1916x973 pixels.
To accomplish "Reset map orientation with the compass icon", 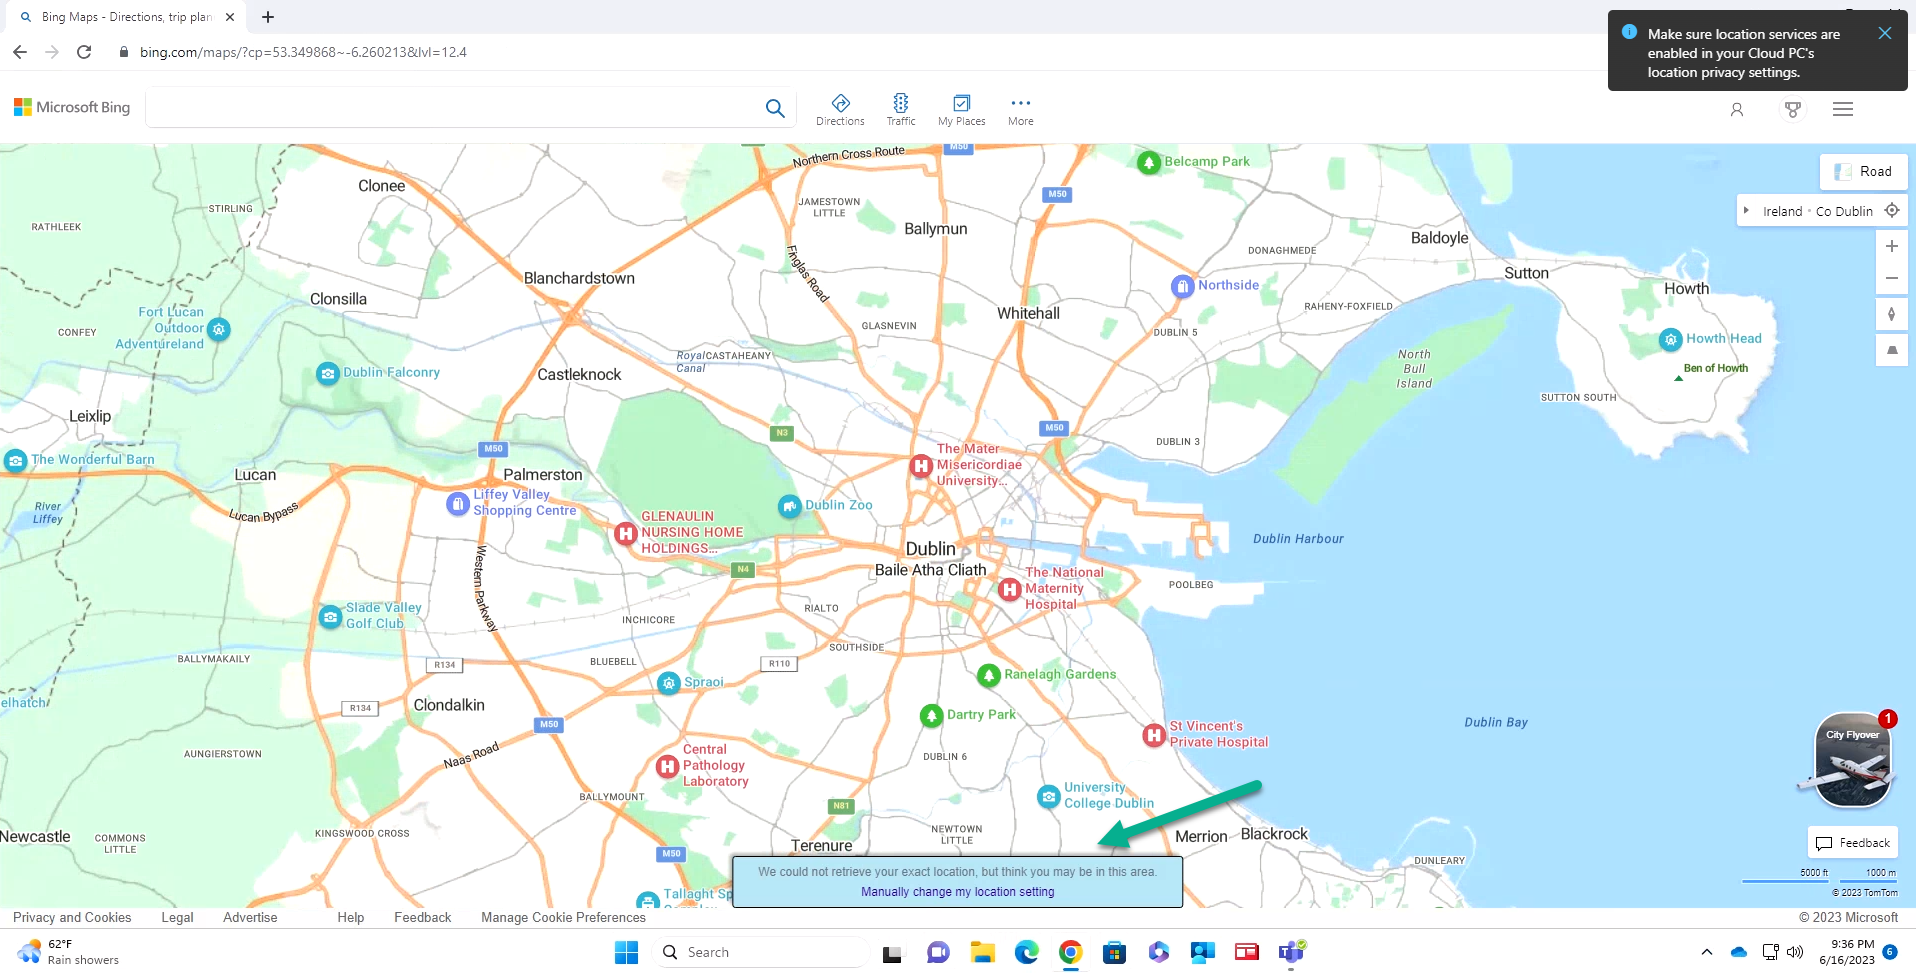I will pos(1892,314).
